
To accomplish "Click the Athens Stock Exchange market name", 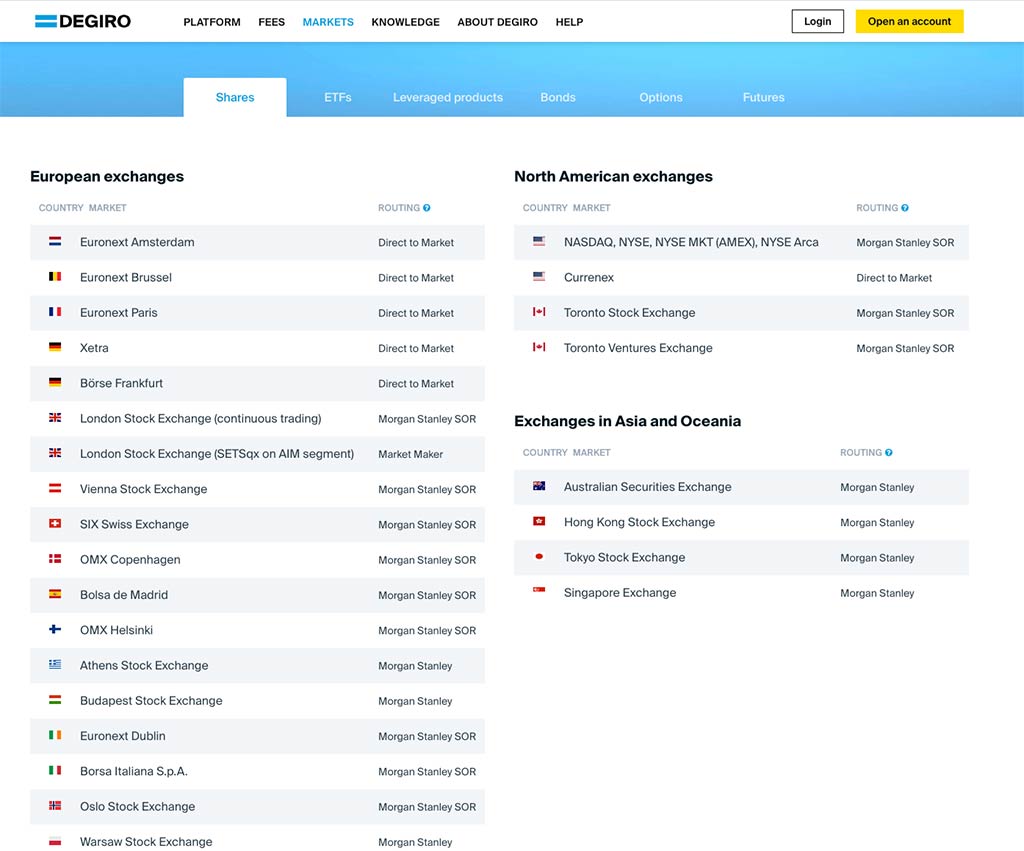I will [x=144, y=666].
